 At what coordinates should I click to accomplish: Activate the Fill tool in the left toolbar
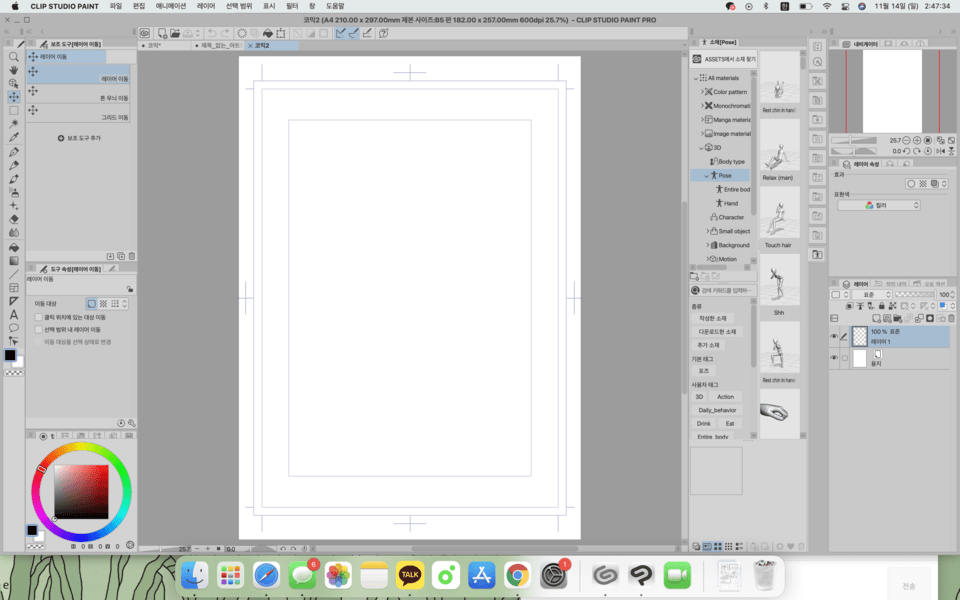click(14, 246)
